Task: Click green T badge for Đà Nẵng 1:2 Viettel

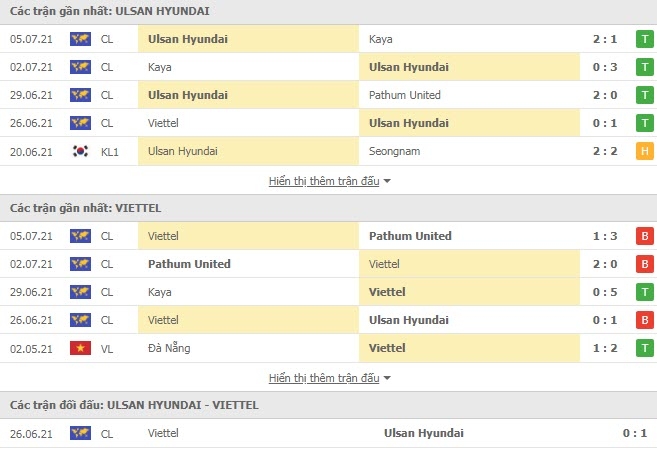Action: tap(644, 348)
